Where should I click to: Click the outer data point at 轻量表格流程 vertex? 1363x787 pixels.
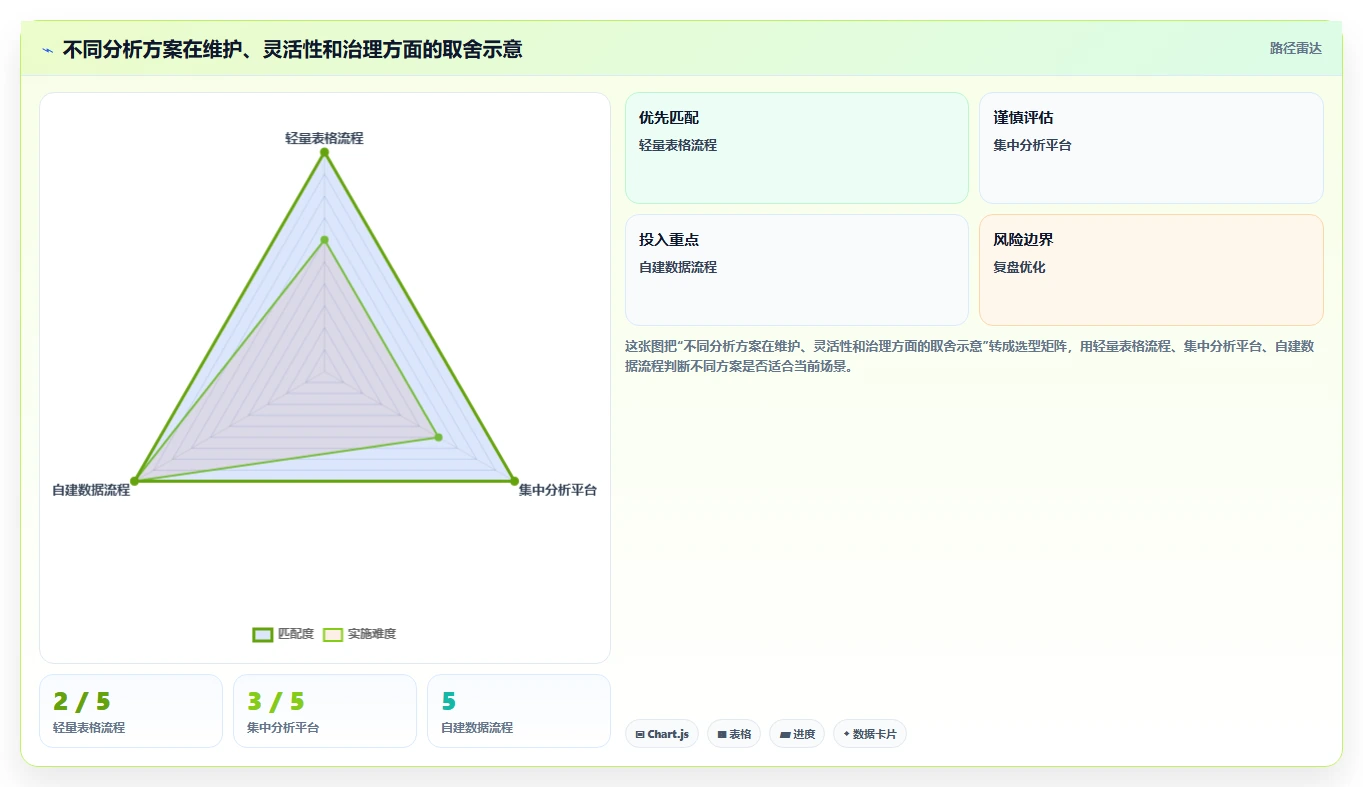click(x=324, y=152)
